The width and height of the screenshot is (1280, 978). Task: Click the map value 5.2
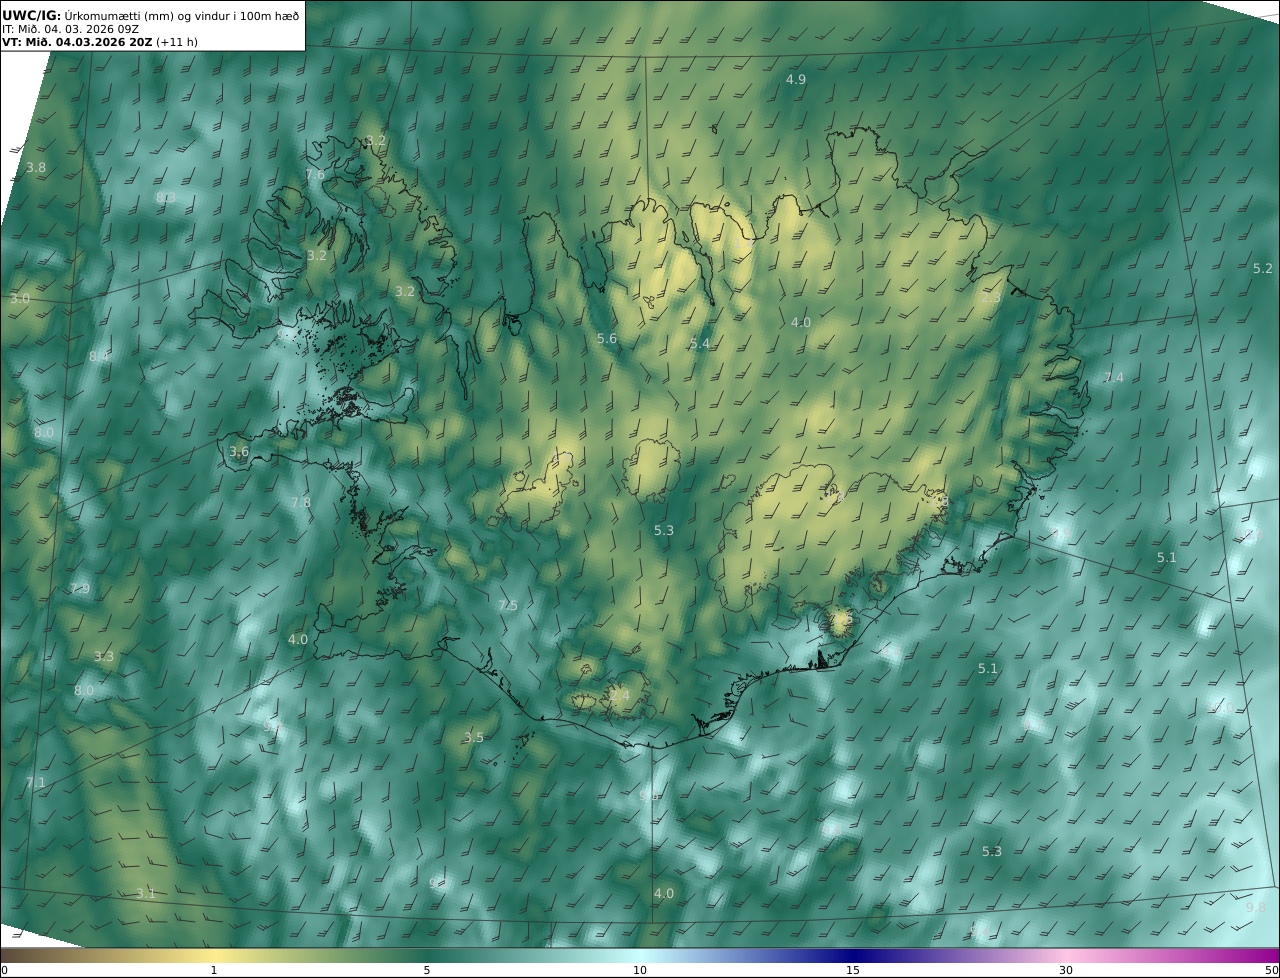1263,268
